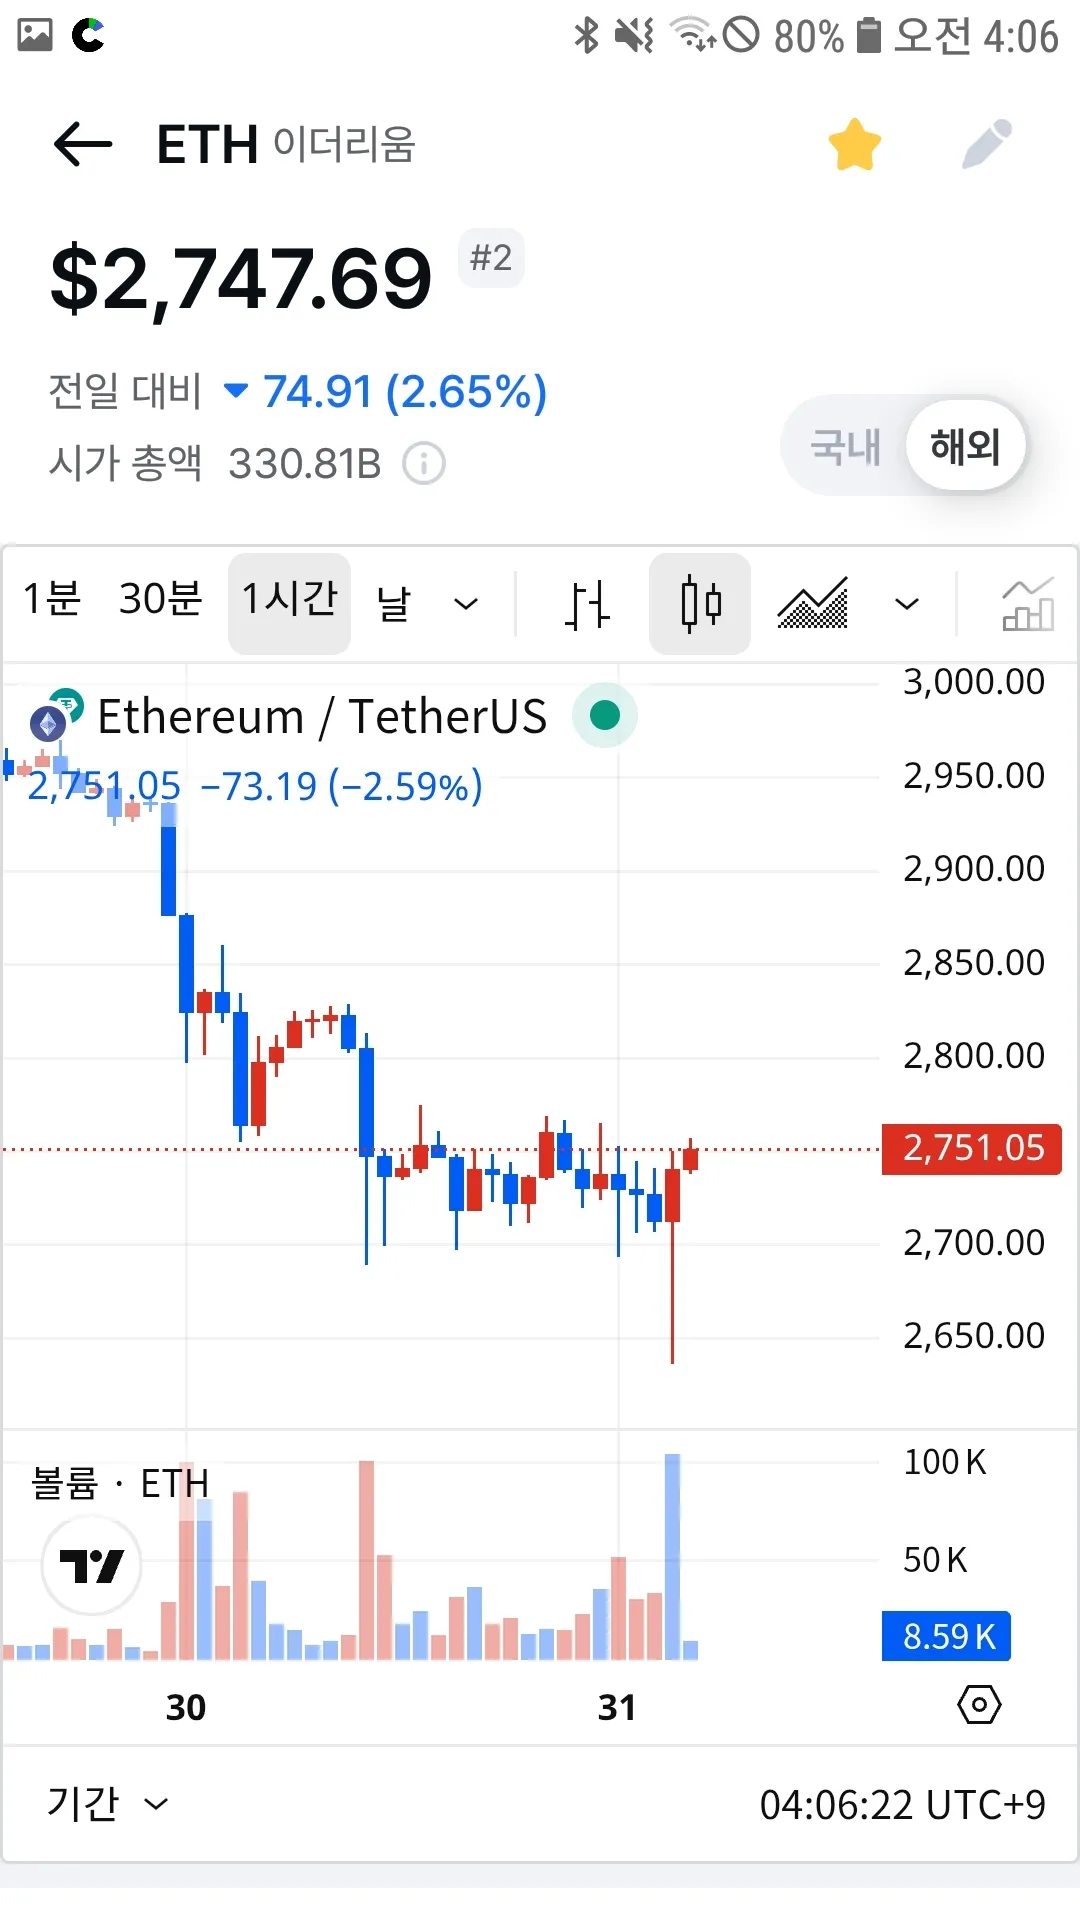
Task: Toggle the yellow favorite star
Action: point(855,145)
